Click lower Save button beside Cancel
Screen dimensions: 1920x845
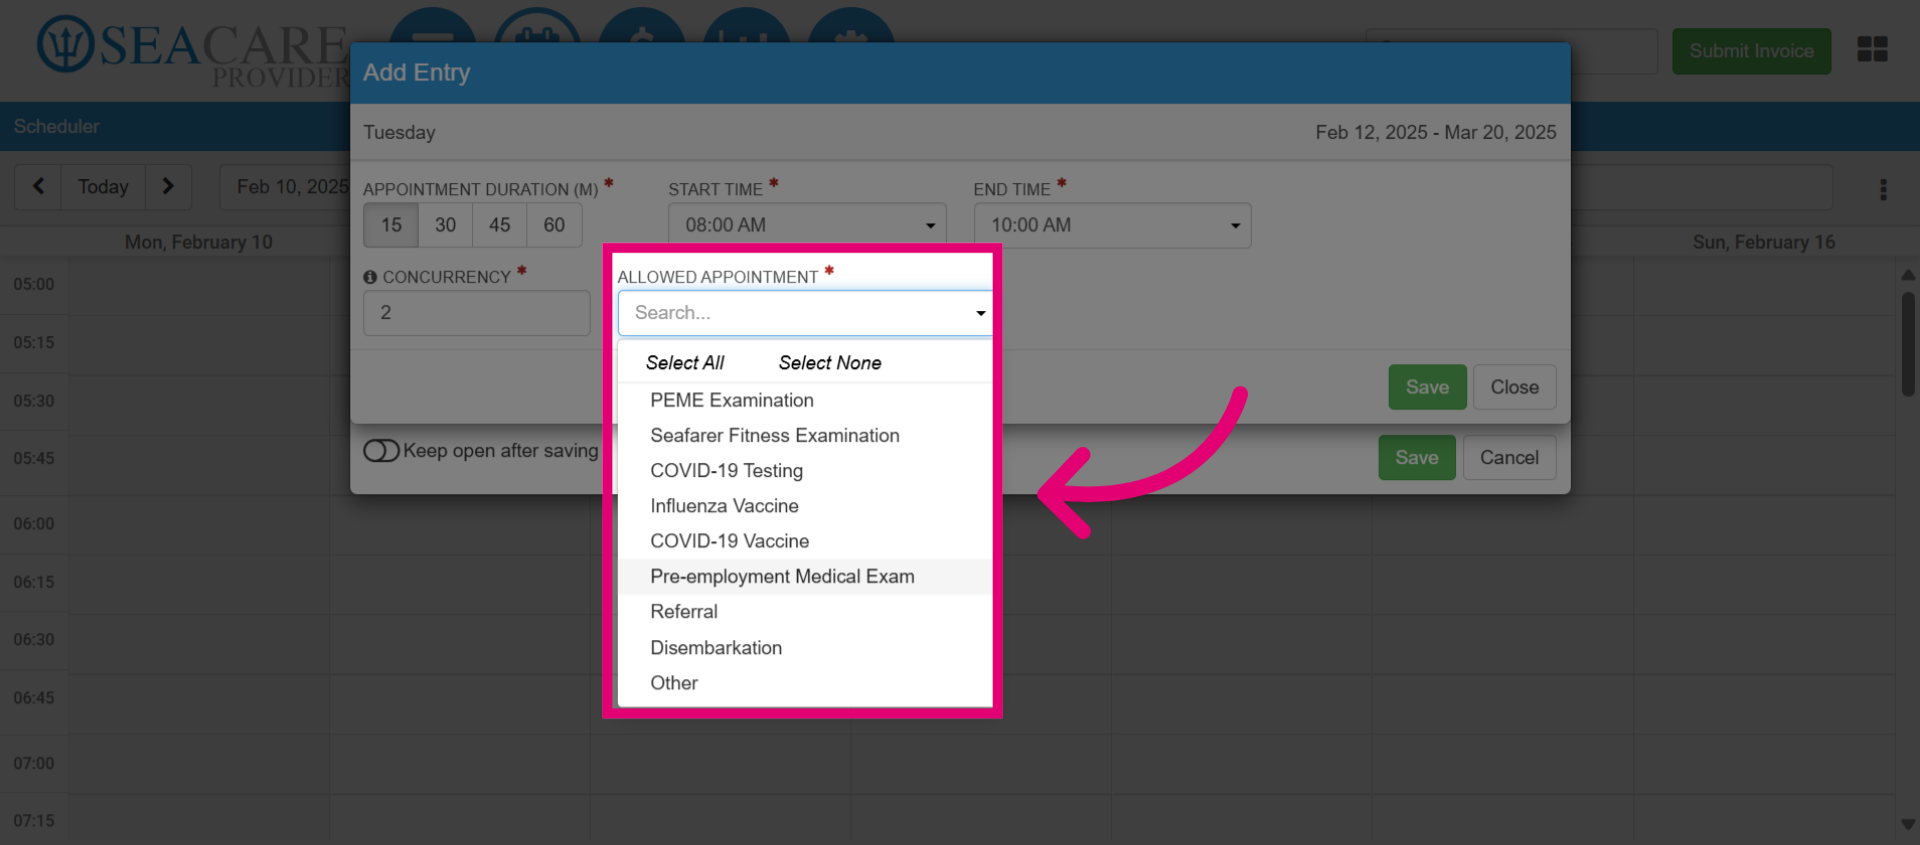[x=1417, y=457]
